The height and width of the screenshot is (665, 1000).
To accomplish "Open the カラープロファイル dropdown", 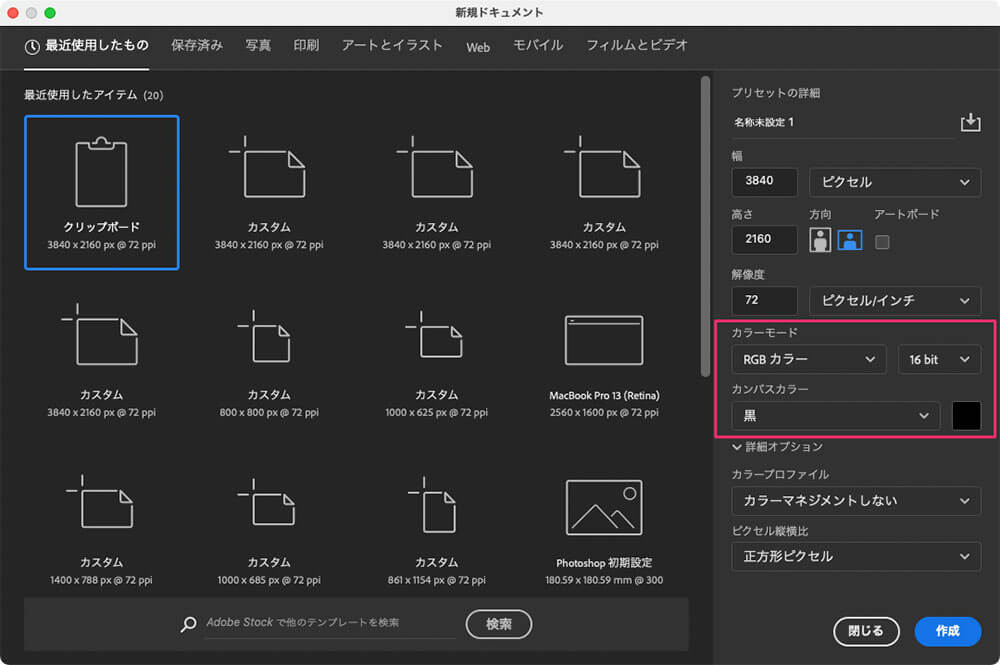I will [x=856, y=501].
